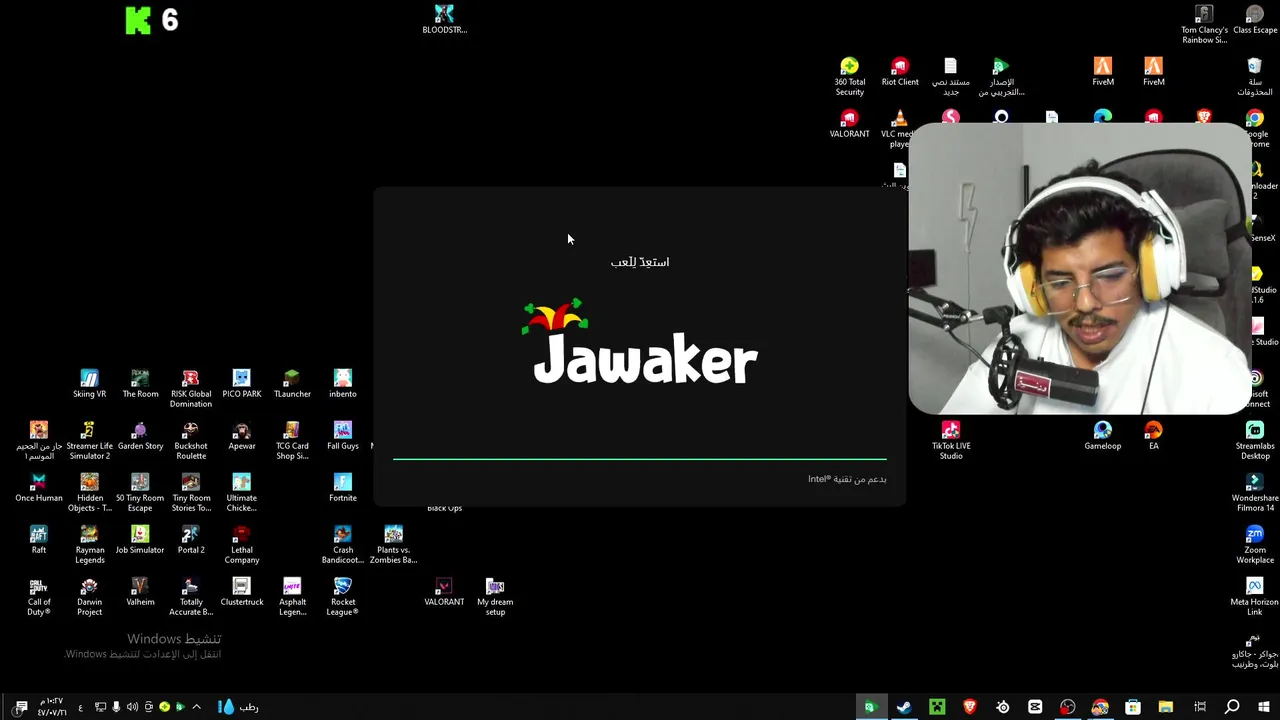Launch Streamer Life Simulator 2
This screenshot has width=1280, height=720.
(x=89, y=440)
